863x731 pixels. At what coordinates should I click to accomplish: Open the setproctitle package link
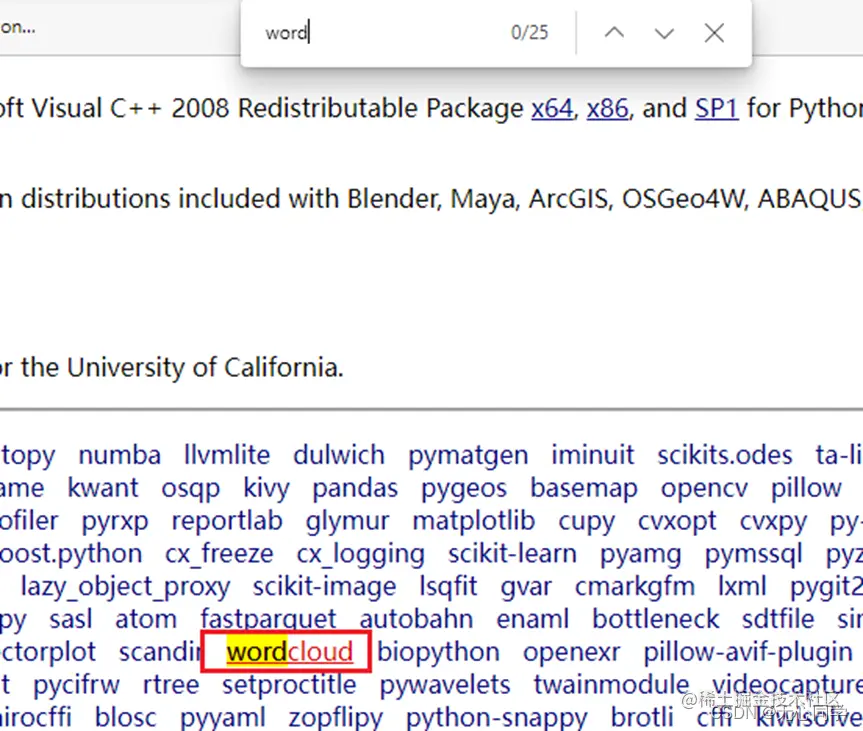pyautogui.click(x=289, y=685)
